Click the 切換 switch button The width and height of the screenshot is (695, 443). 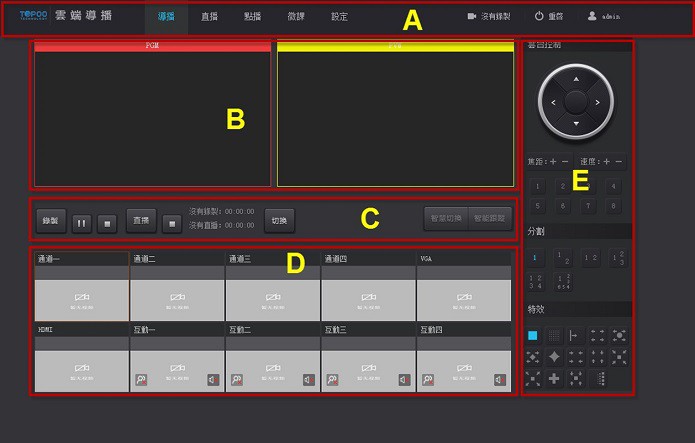point(279,221)
